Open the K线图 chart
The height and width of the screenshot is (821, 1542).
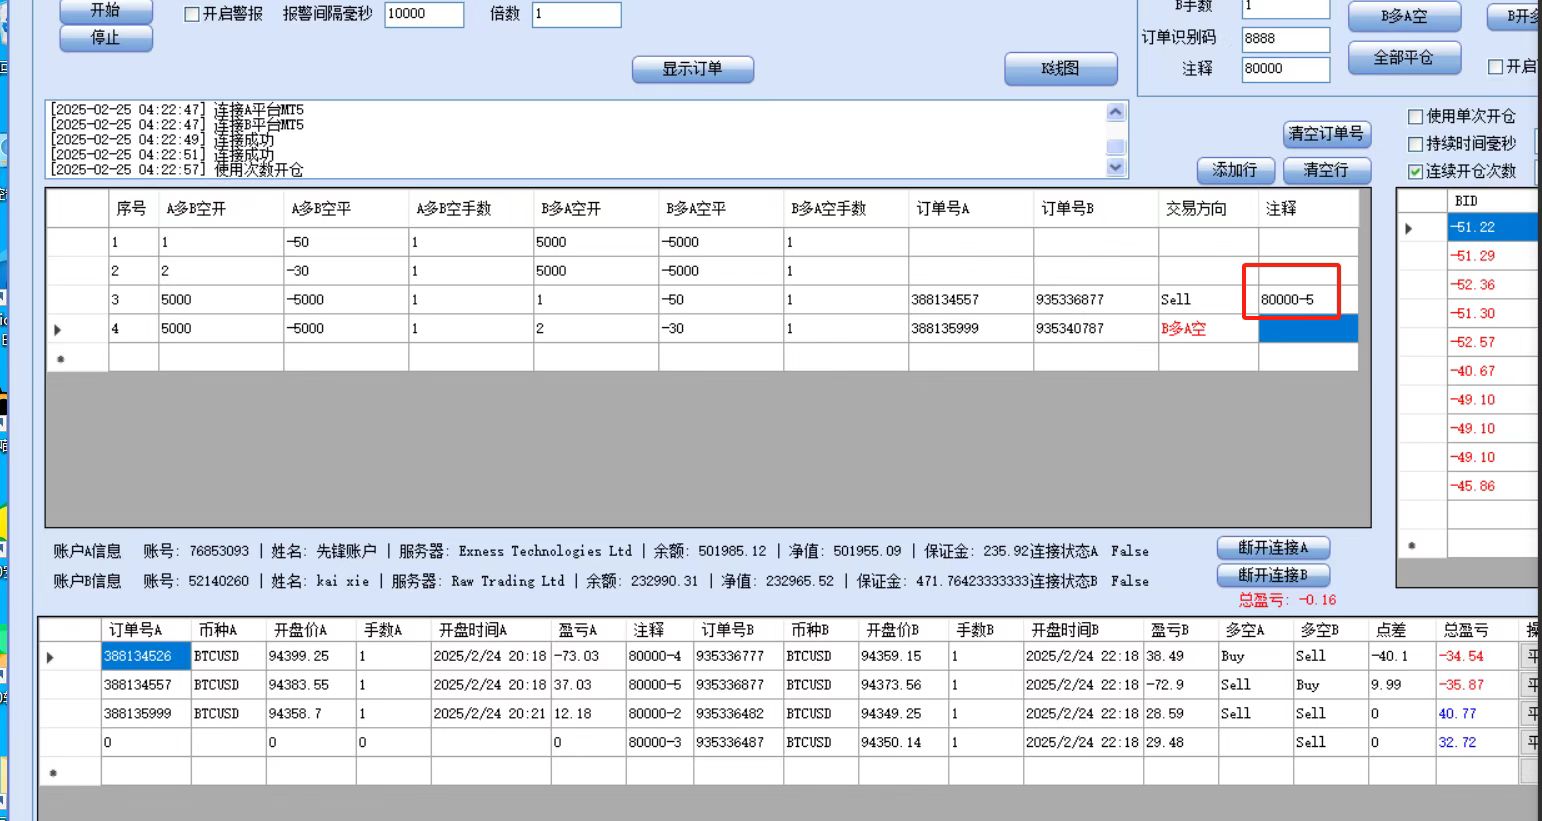coord(1060,69)
